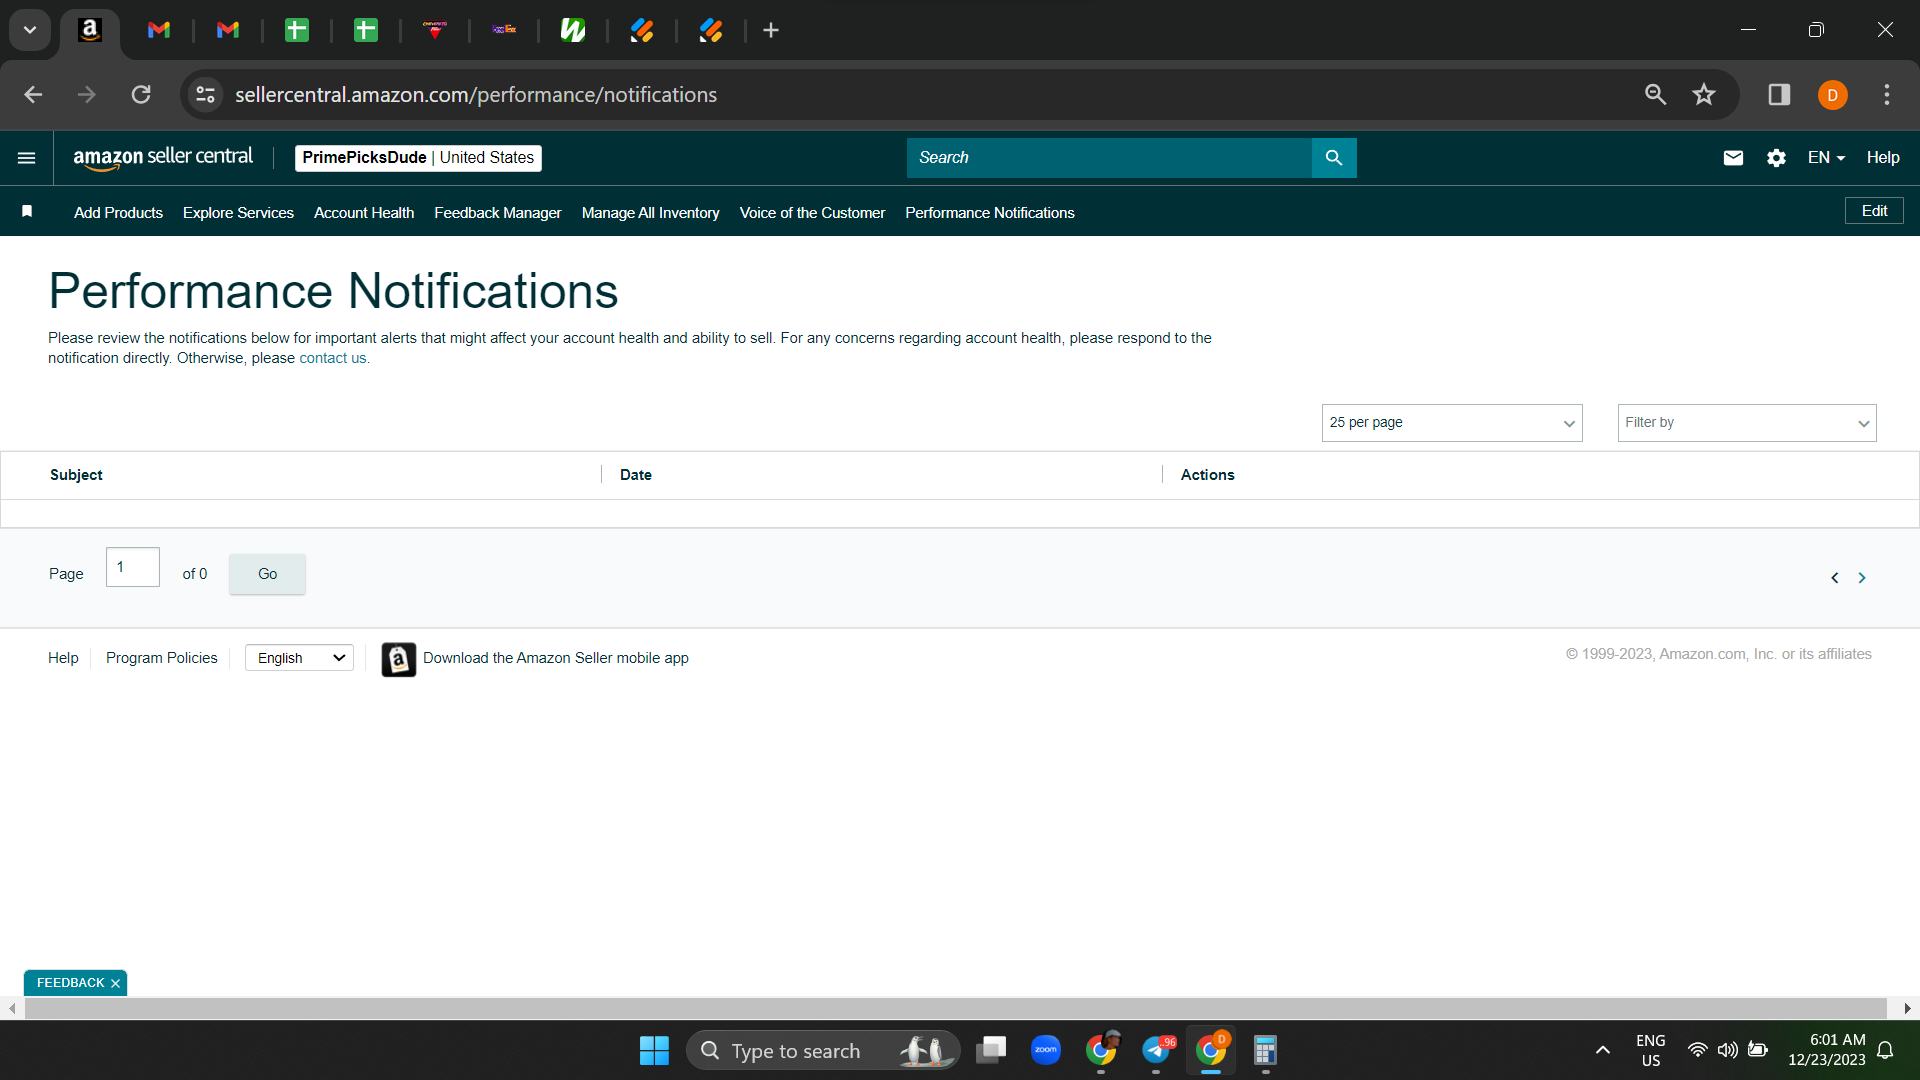Click the Amazon Seller Central logo
The height and width of the screenshot is (1080, 1920).
point(163,157)
